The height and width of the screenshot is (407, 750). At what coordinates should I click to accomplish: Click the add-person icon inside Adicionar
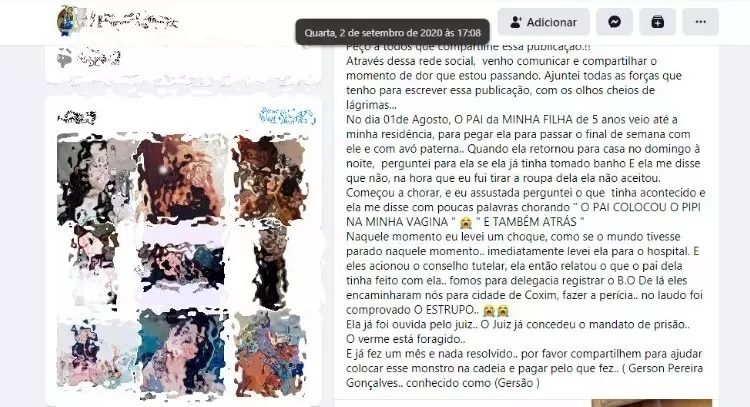click(x=516, y=22)
